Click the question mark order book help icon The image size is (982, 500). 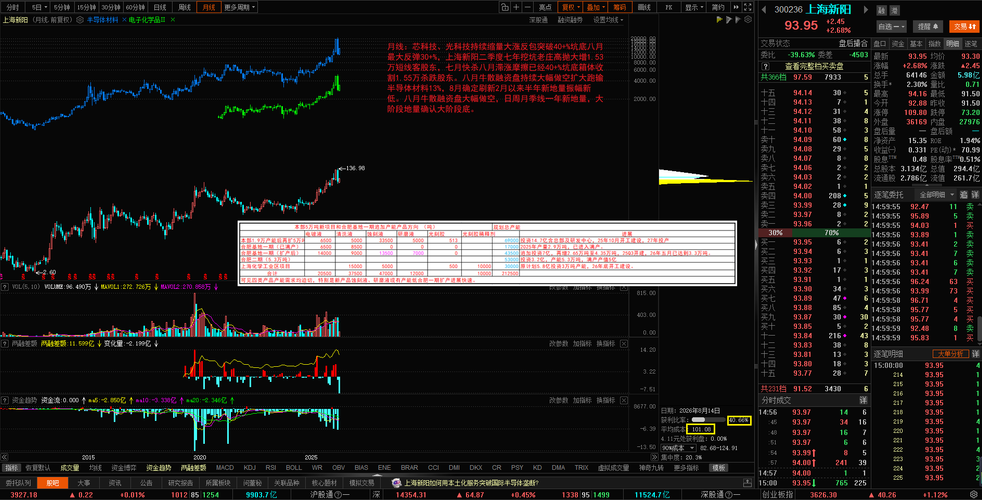(765, 66)
